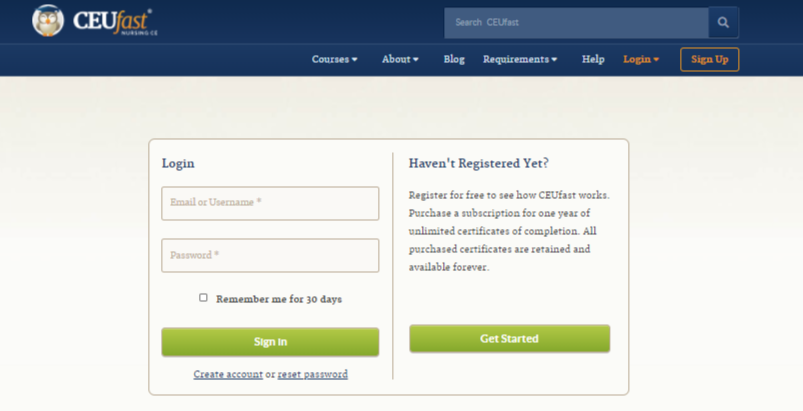The width and height of the screenshot is (803, 411).
Task: Open the Requirements dropdown menu
Action: coord(520,59)
